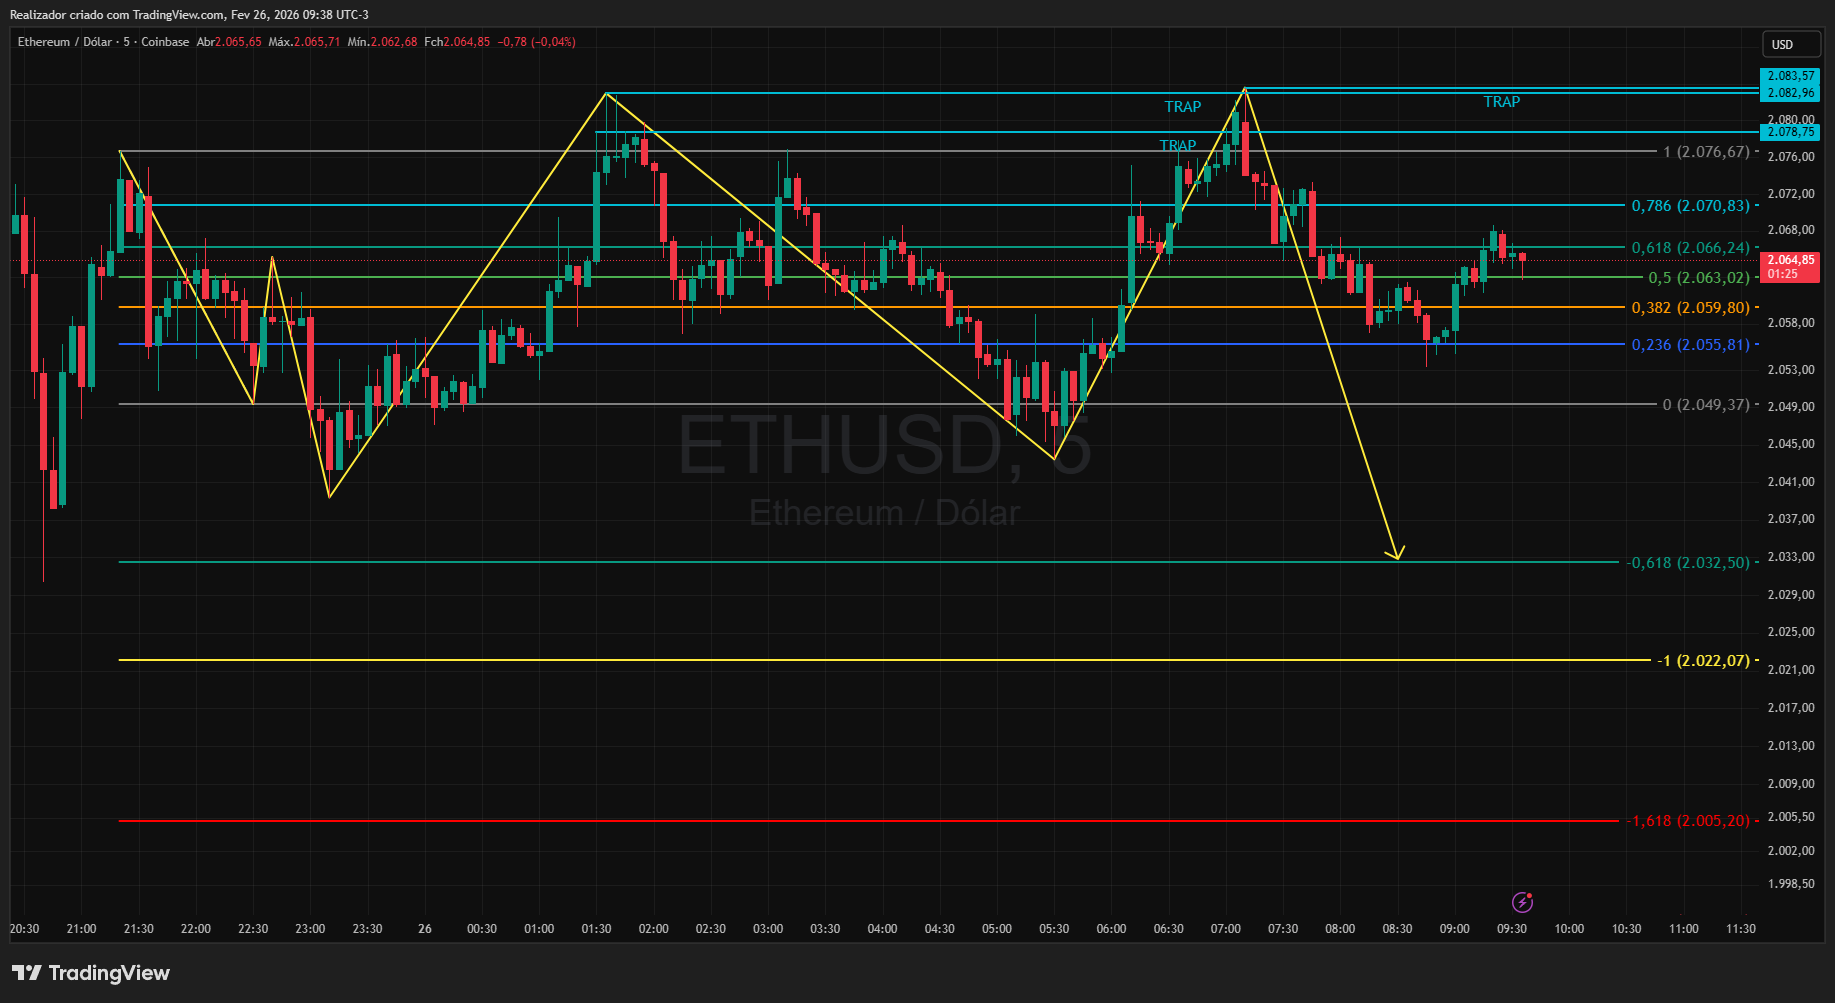Click the 2.083,57 price tag on the axis
The width and height of the screenshot is (1835, 1003).
pyautogui.click(x=1790, y=76)
